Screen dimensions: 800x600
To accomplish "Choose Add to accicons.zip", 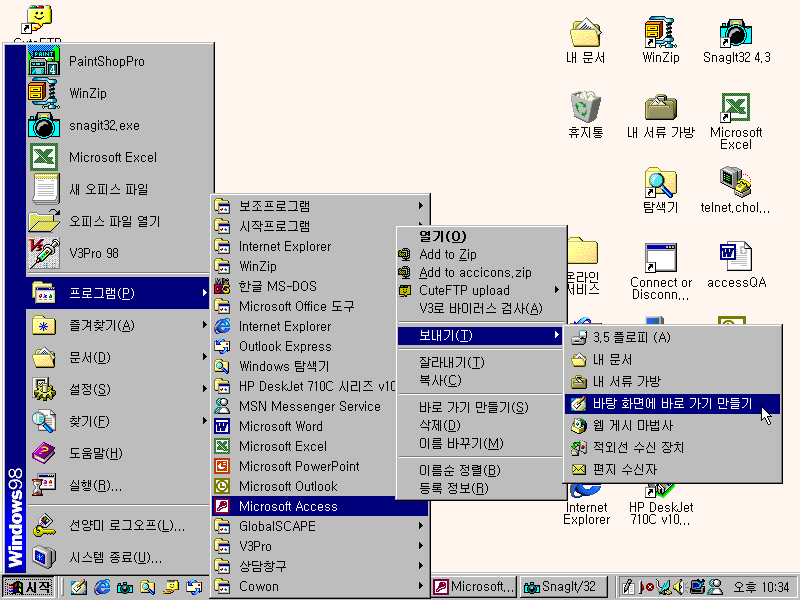I will pos(481,272).
